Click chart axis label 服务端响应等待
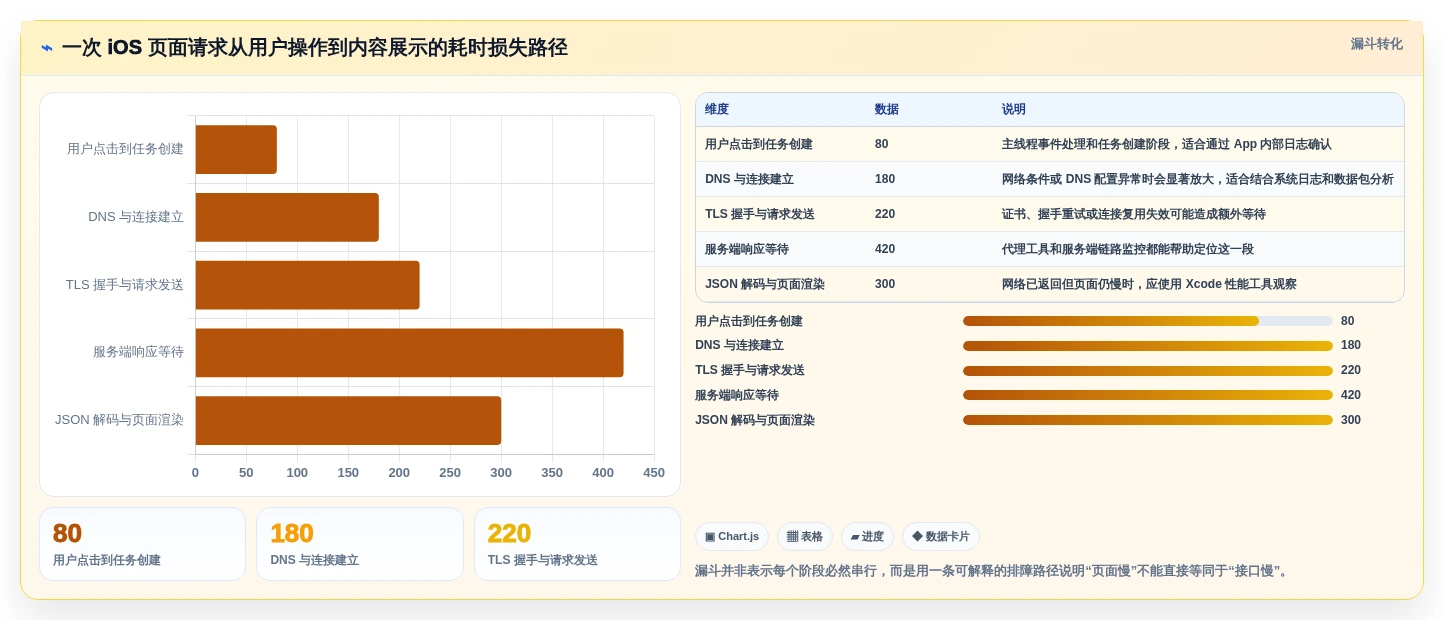 pyautogui.click(x=138, y=352)
